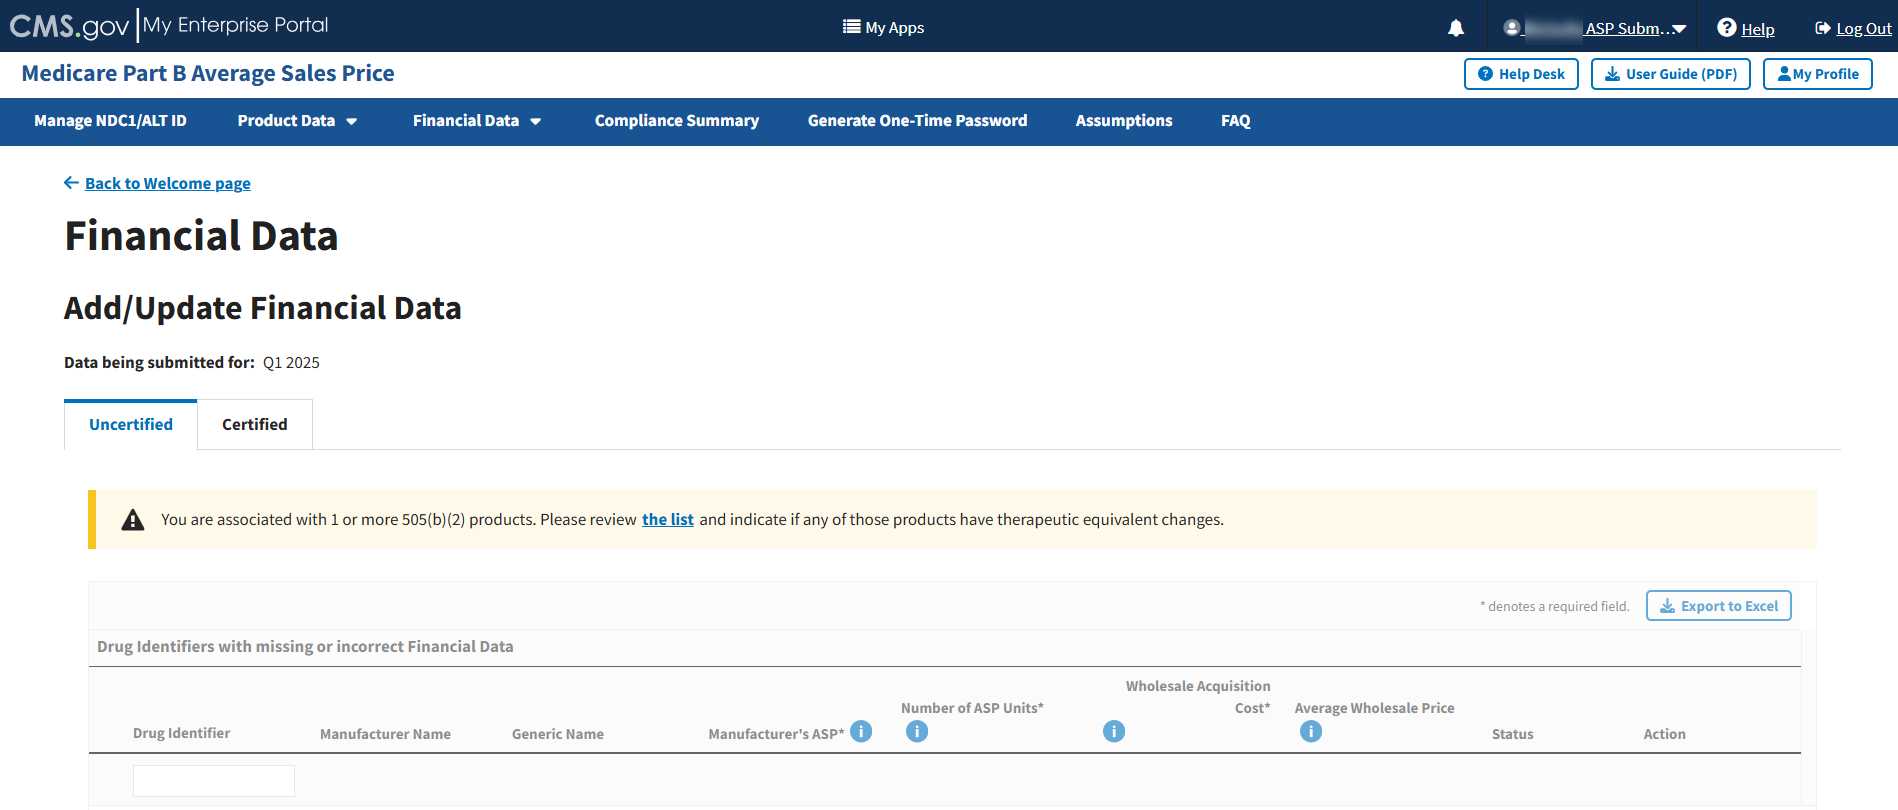Click the notification bell icon

pos(1455,28)
